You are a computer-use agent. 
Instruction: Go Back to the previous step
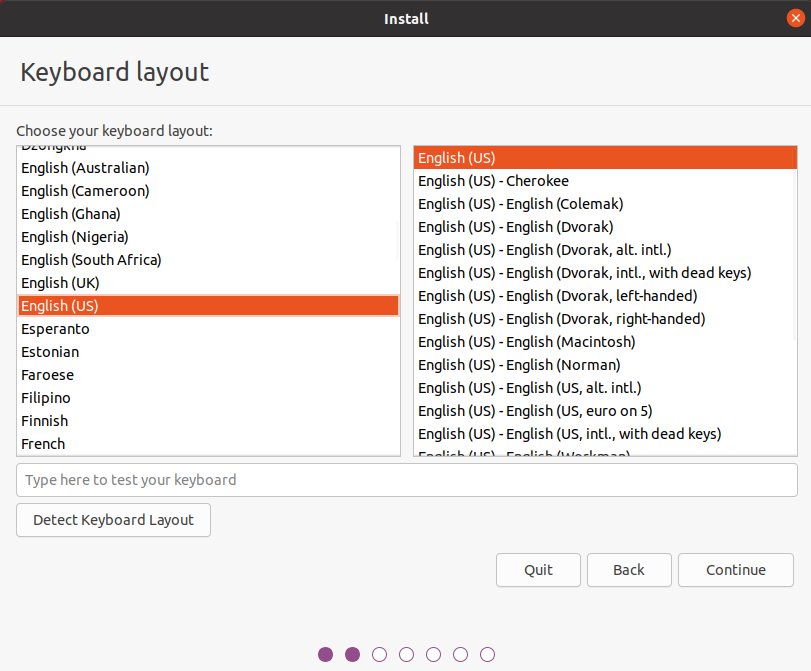click(628, 570)
